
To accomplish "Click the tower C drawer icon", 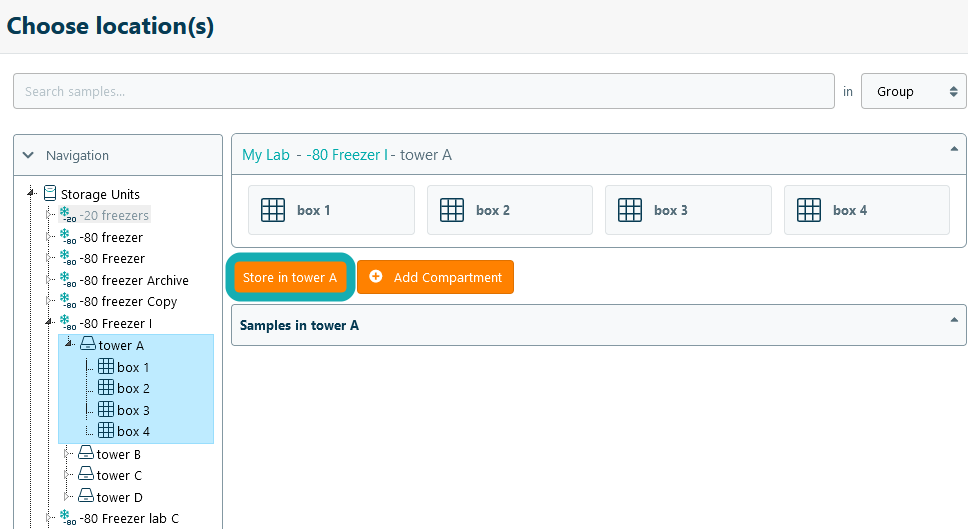I will (86, 475).
